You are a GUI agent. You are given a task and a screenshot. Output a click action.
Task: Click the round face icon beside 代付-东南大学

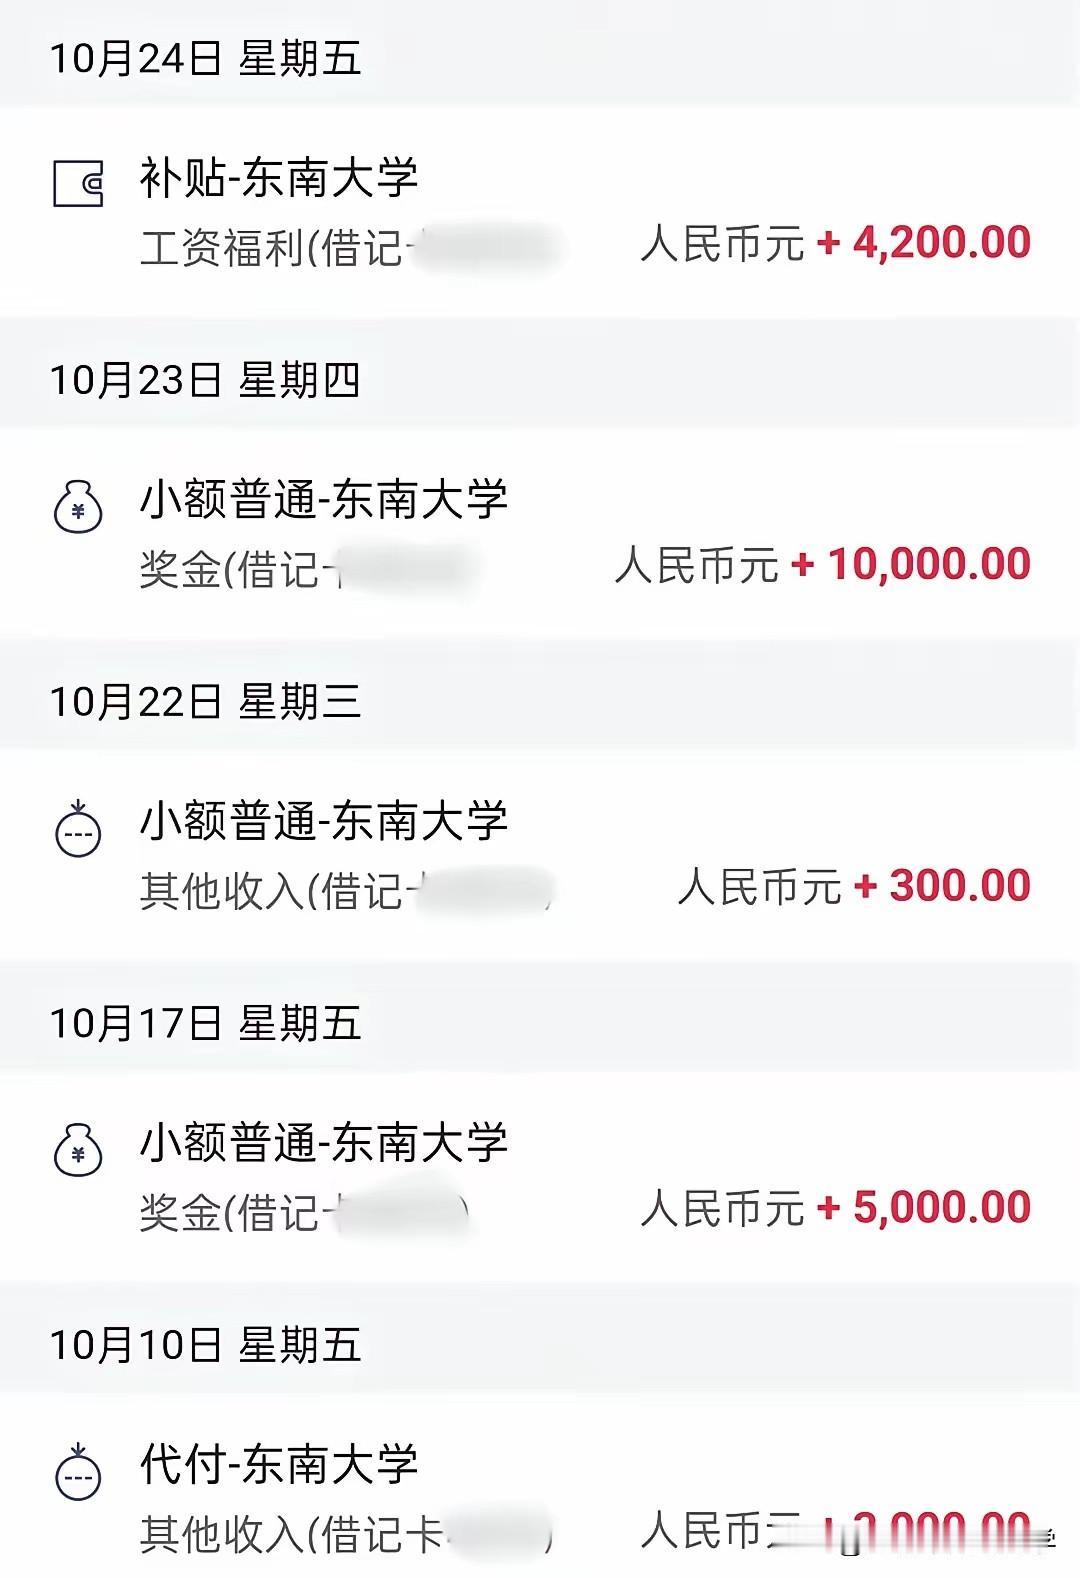coord(78,1472)
